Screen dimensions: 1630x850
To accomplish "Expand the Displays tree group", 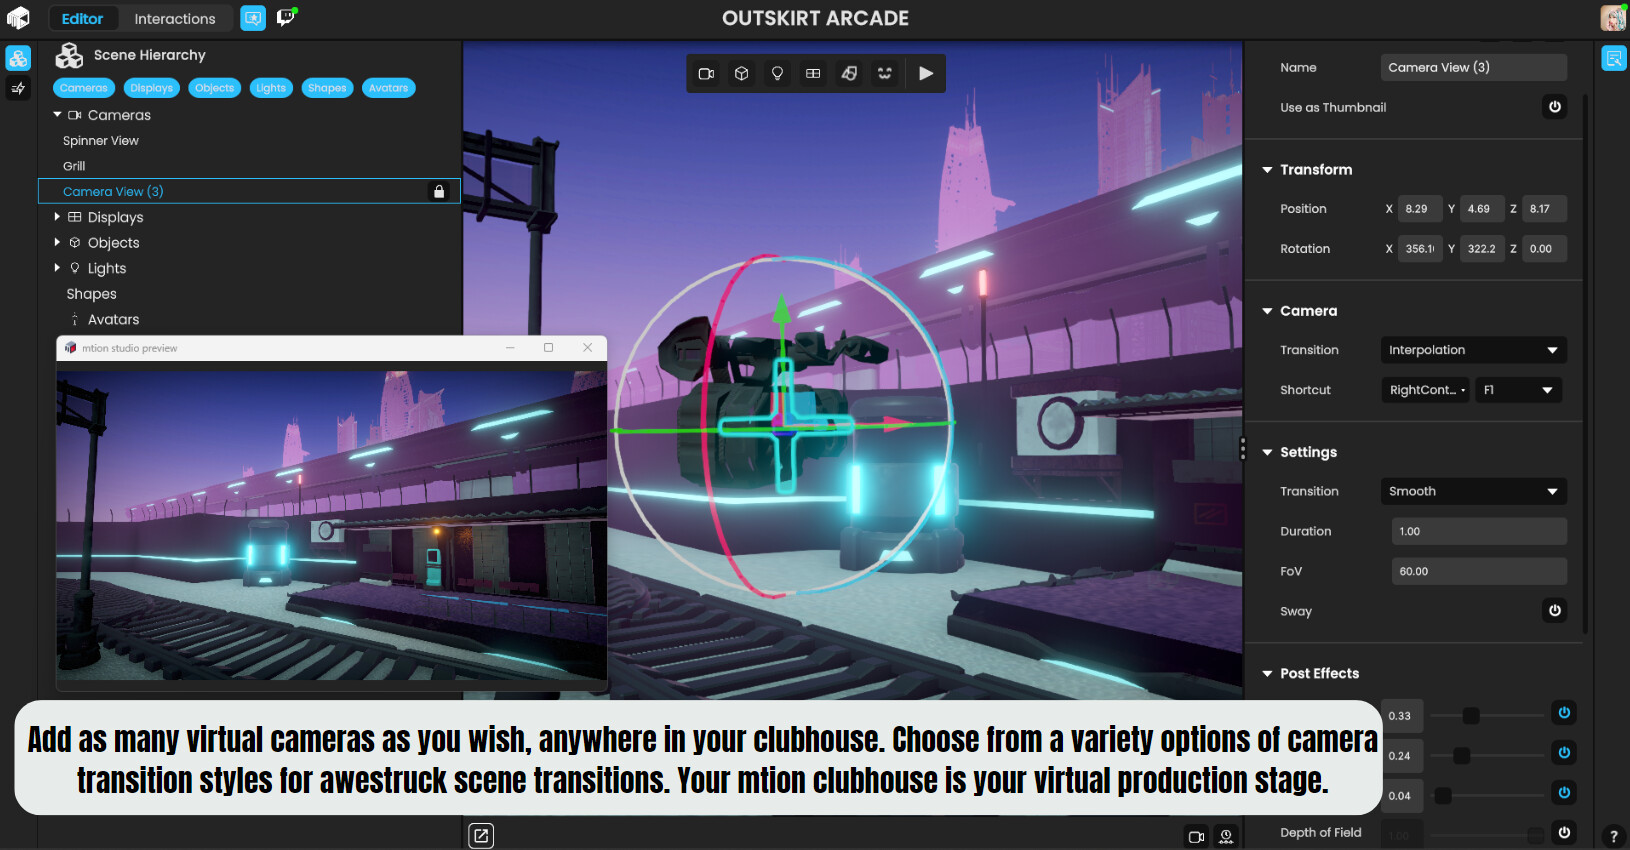I will coord(57,217).
